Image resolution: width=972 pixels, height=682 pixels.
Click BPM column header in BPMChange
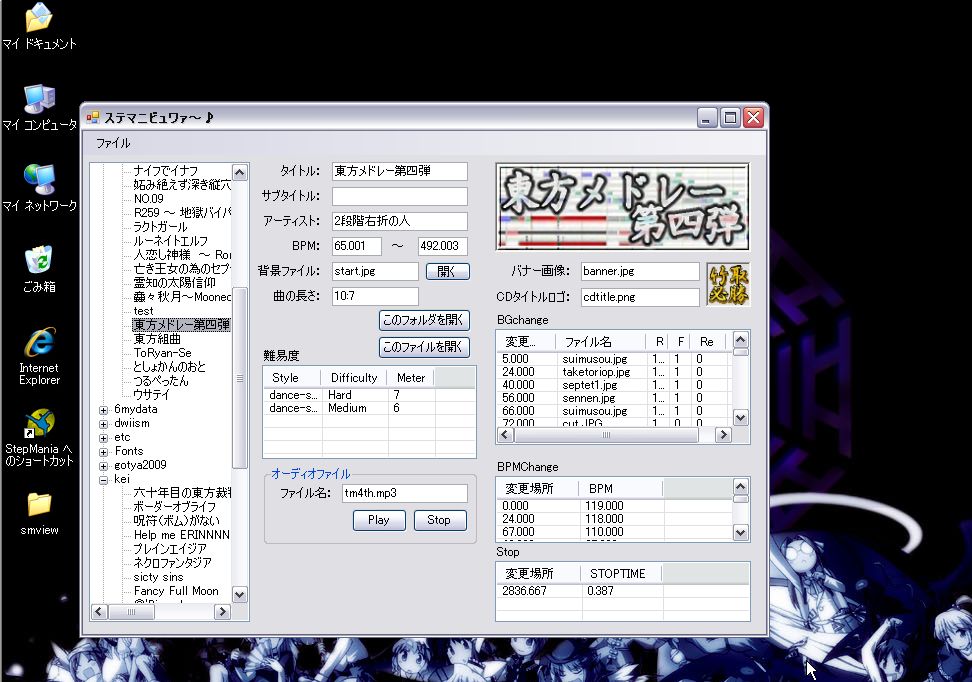621,489
